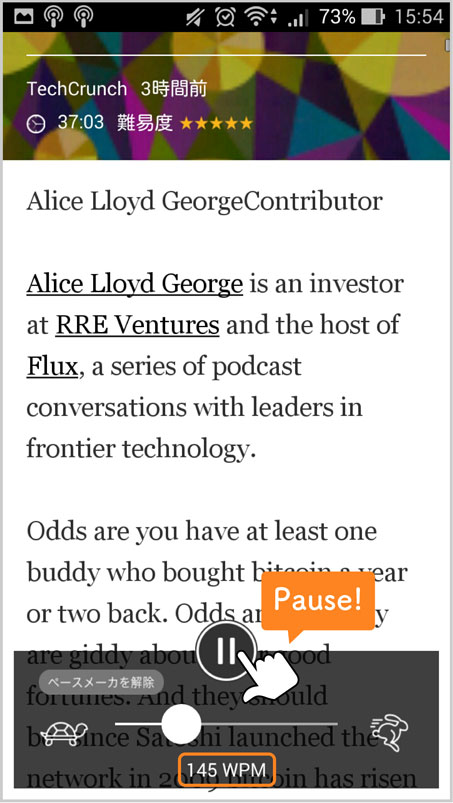Click the turtle slow-speed icon
Image resolution: width=453 pixels, height=803 pixels.
click(x=64, y=733)
